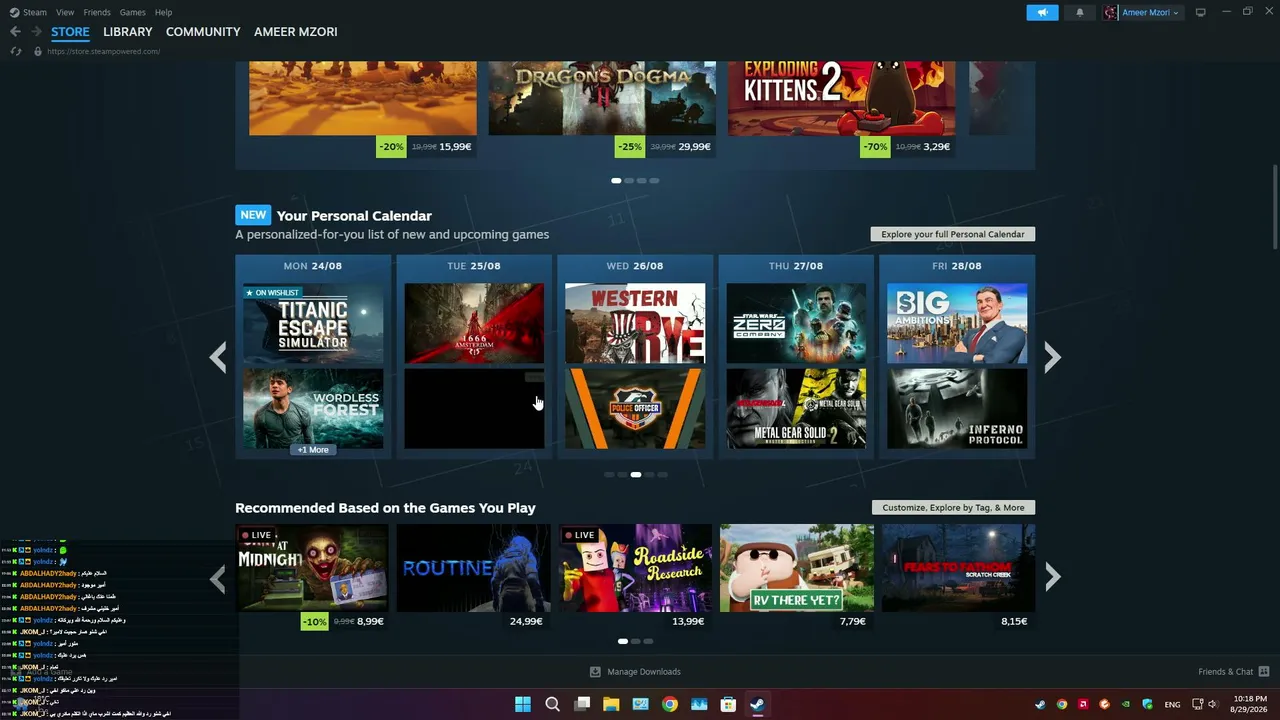Click Explore your full Personal Calendar
Viewport: 1280px width, 720px height.
pyautogui.click(x=953, y=234)
